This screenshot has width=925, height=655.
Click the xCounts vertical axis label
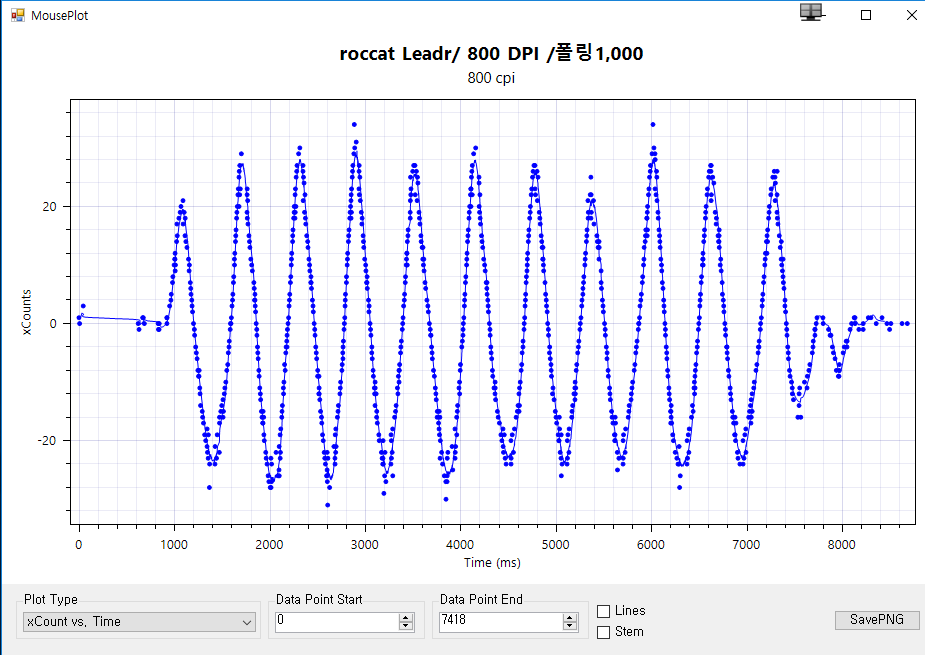tap(28, 311)
